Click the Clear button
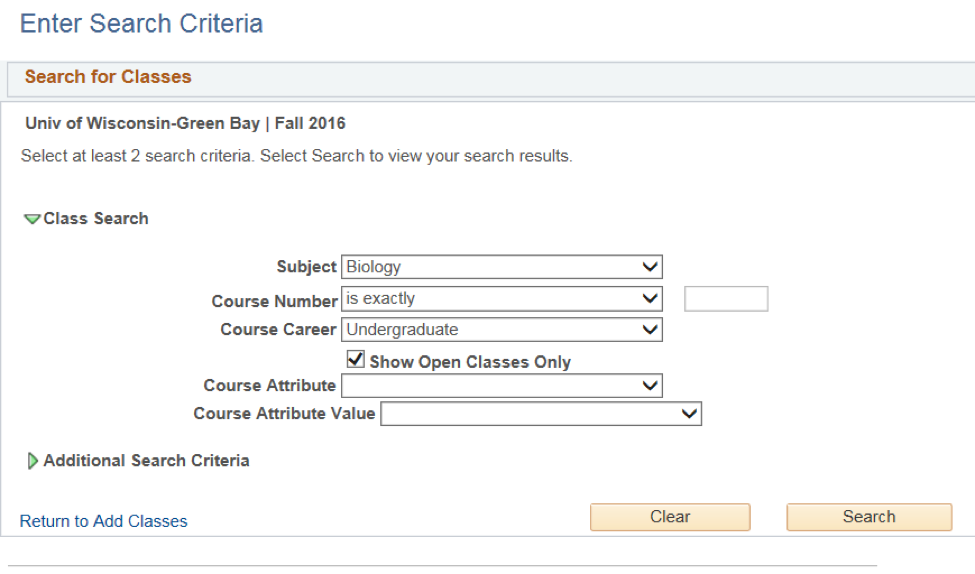 click(670, 517)
